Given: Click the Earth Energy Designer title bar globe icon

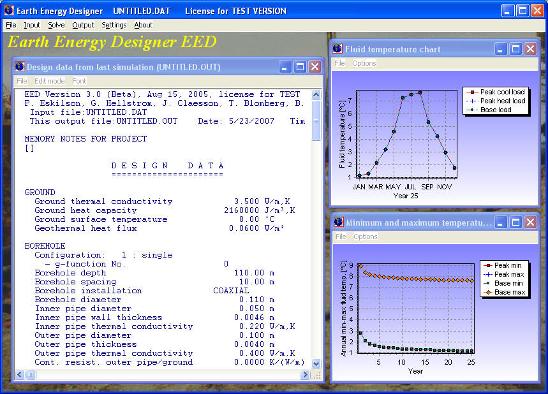Looking at the screenshot, I should pos(9,10).
